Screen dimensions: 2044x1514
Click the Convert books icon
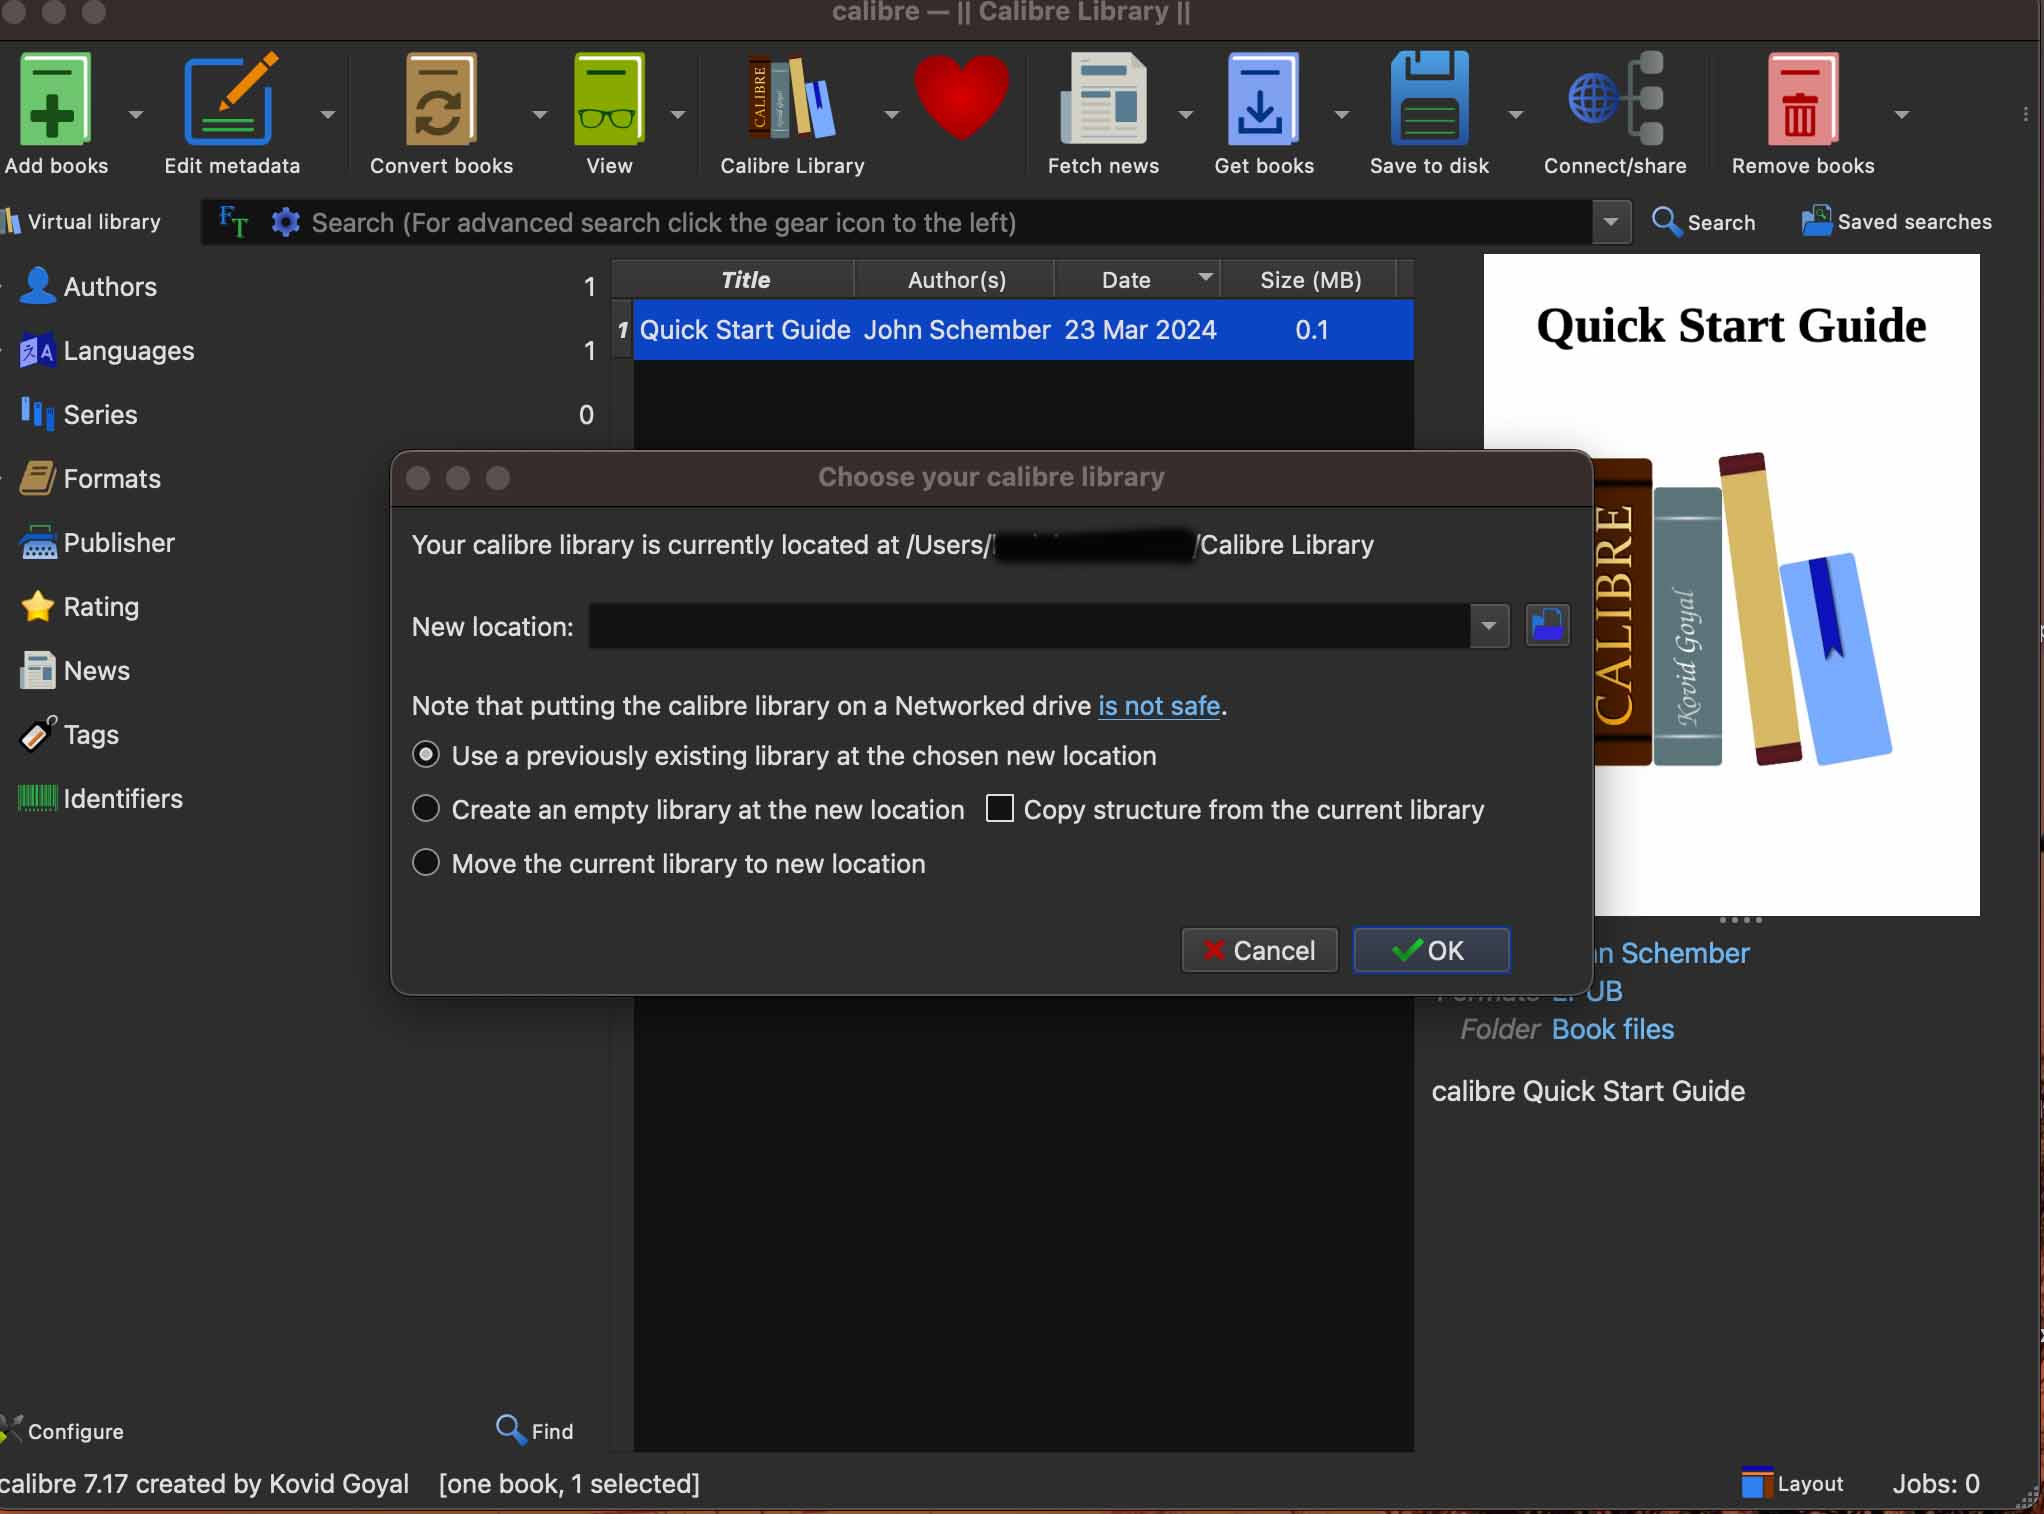(440, 100)
